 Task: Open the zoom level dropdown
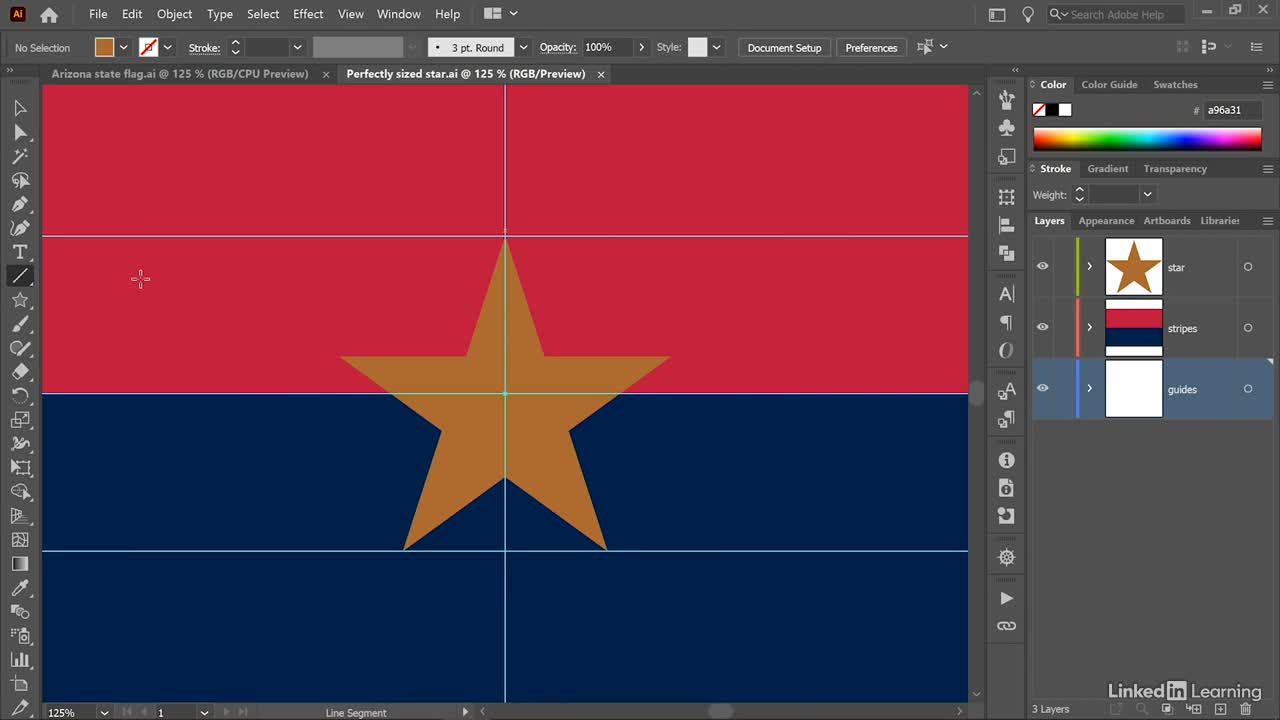pos(104,712)
